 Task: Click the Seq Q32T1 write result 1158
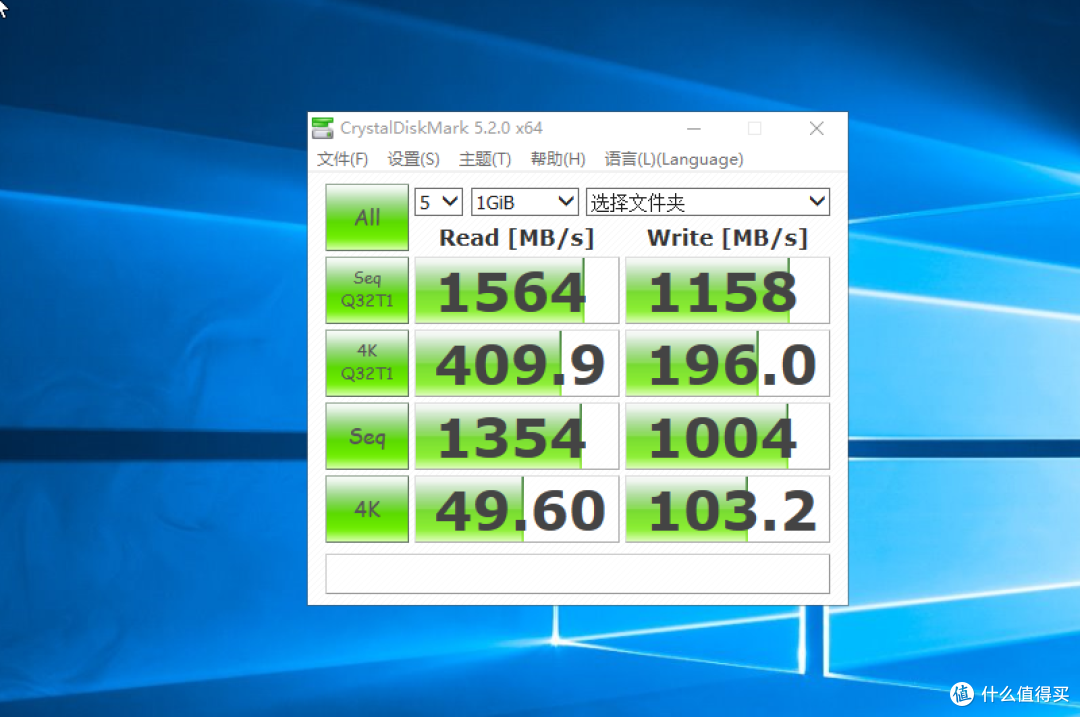tap(727, 290)
